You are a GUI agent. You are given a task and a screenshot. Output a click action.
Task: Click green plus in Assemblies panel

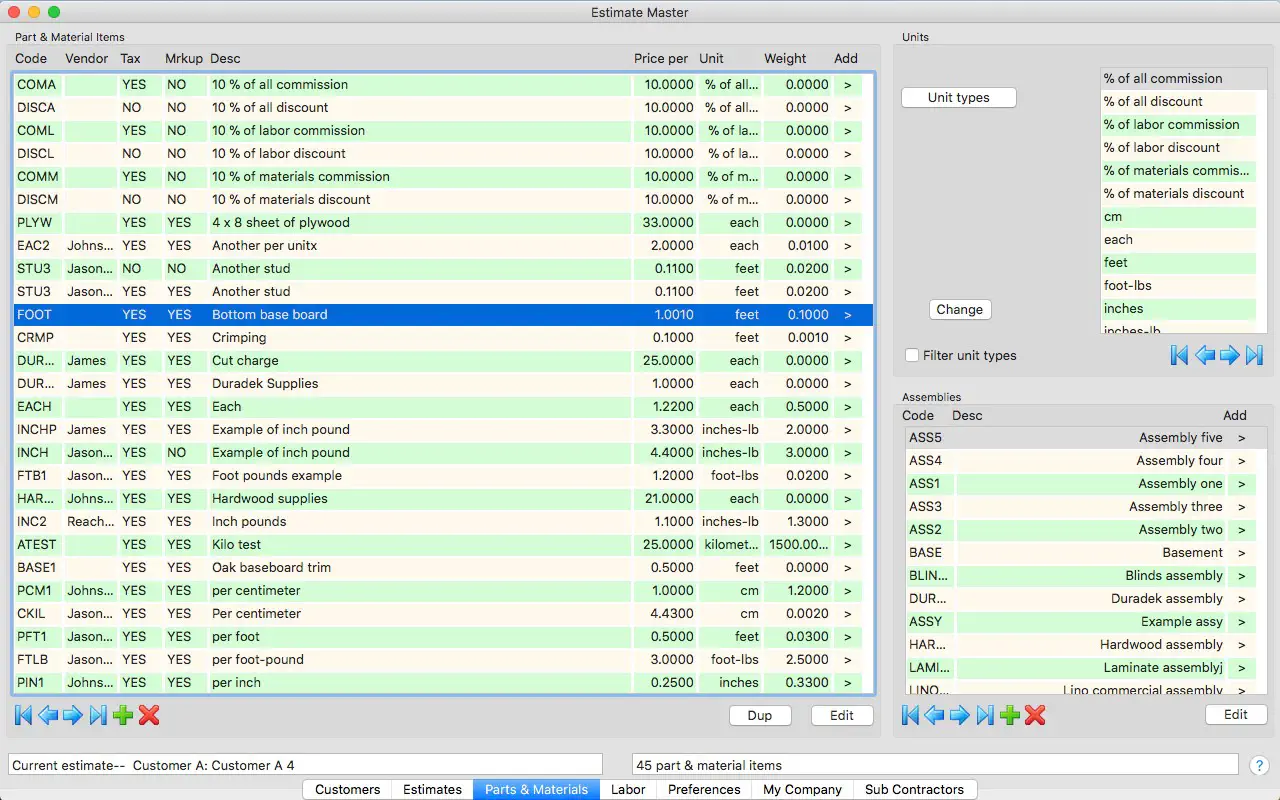point(1009,715)
